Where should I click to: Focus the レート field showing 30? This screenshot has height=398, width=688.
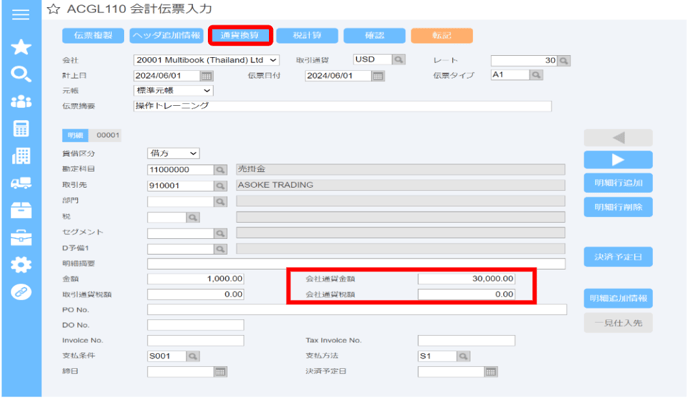tap(524, 61)
